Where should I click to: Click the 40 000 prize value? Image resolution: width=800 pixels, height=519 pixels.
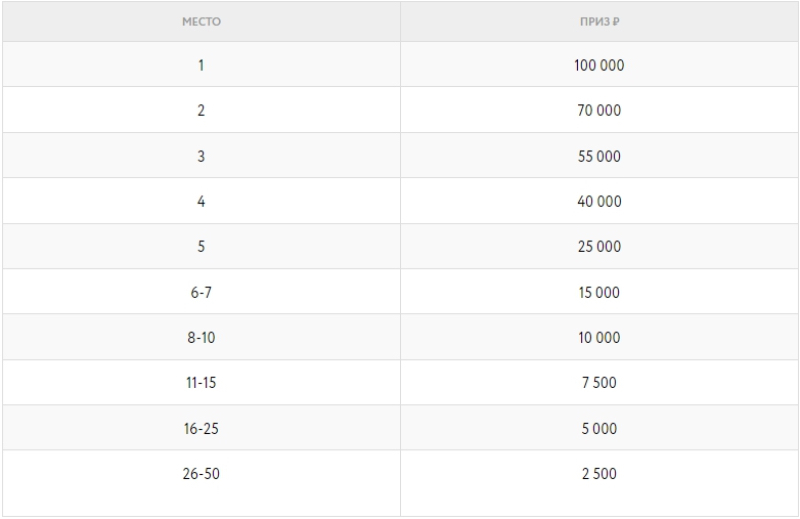click(599, 201)
